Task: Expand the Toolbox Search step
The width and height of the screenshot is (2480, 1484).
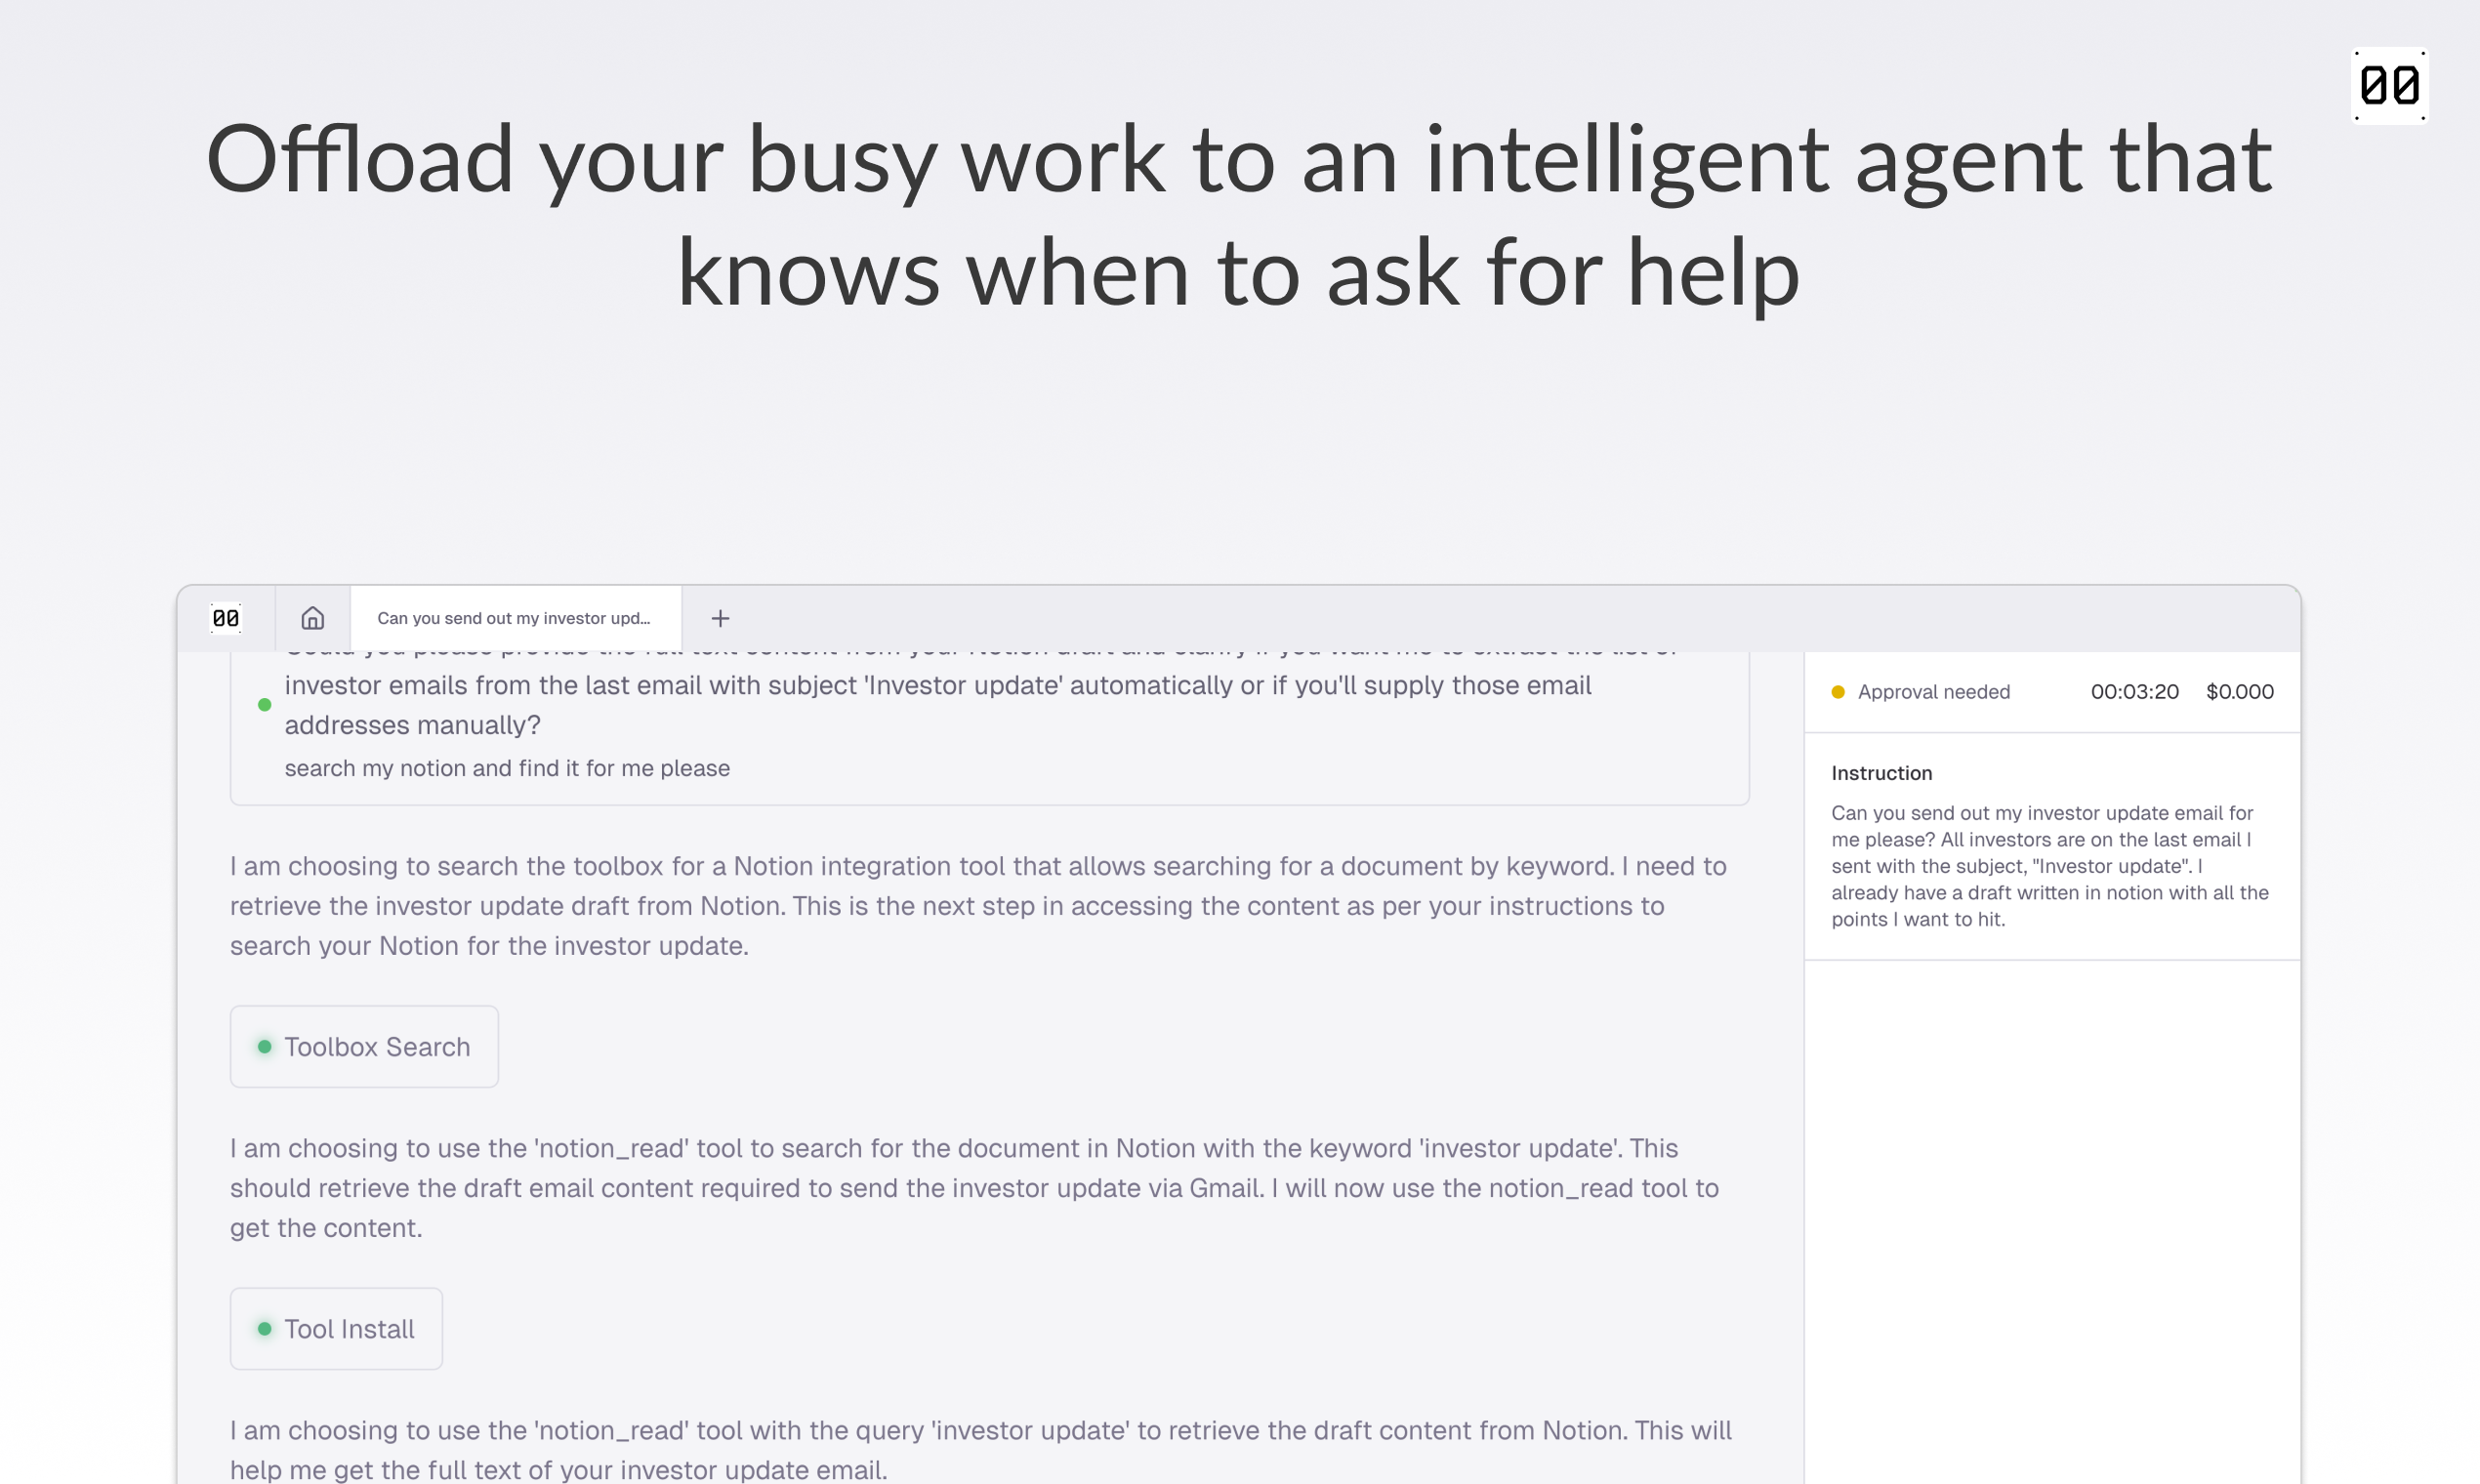Action: tap(364, 1047)
